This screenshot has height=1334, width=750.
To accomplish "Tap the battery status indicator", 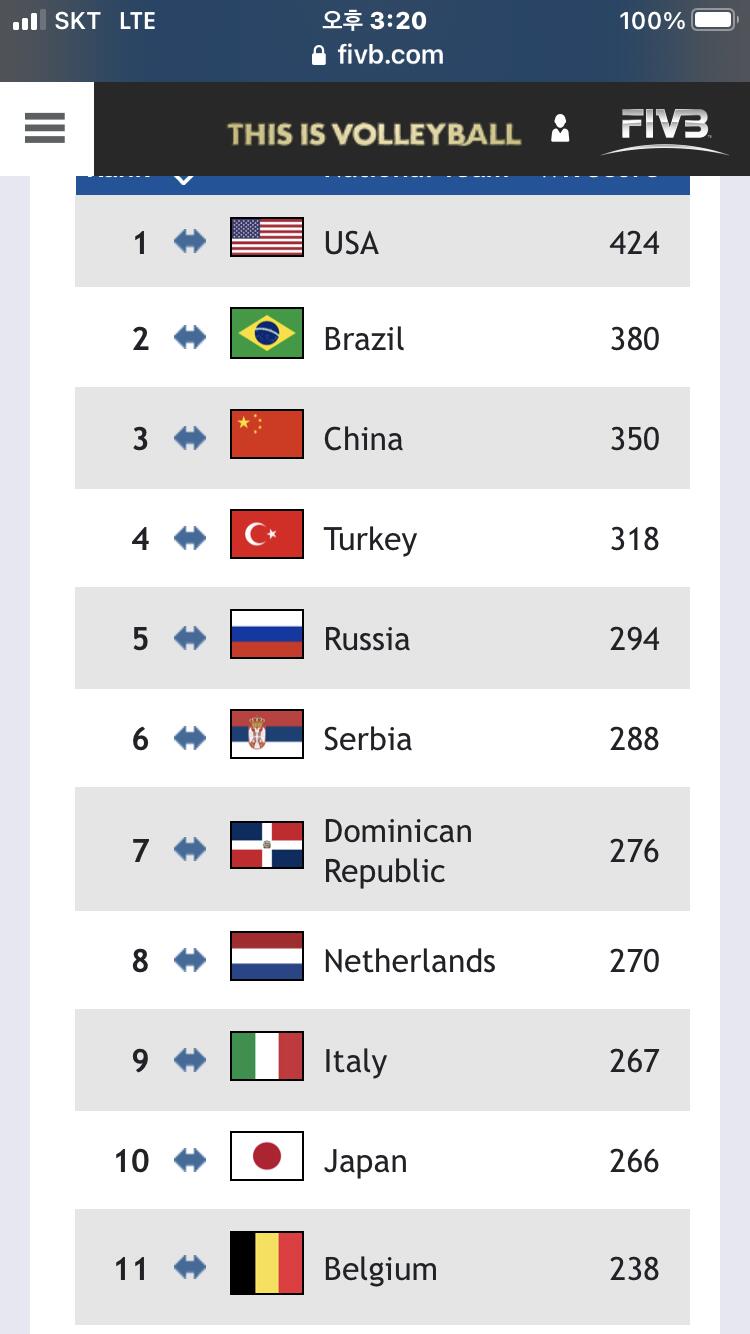I will pos(713,20).
